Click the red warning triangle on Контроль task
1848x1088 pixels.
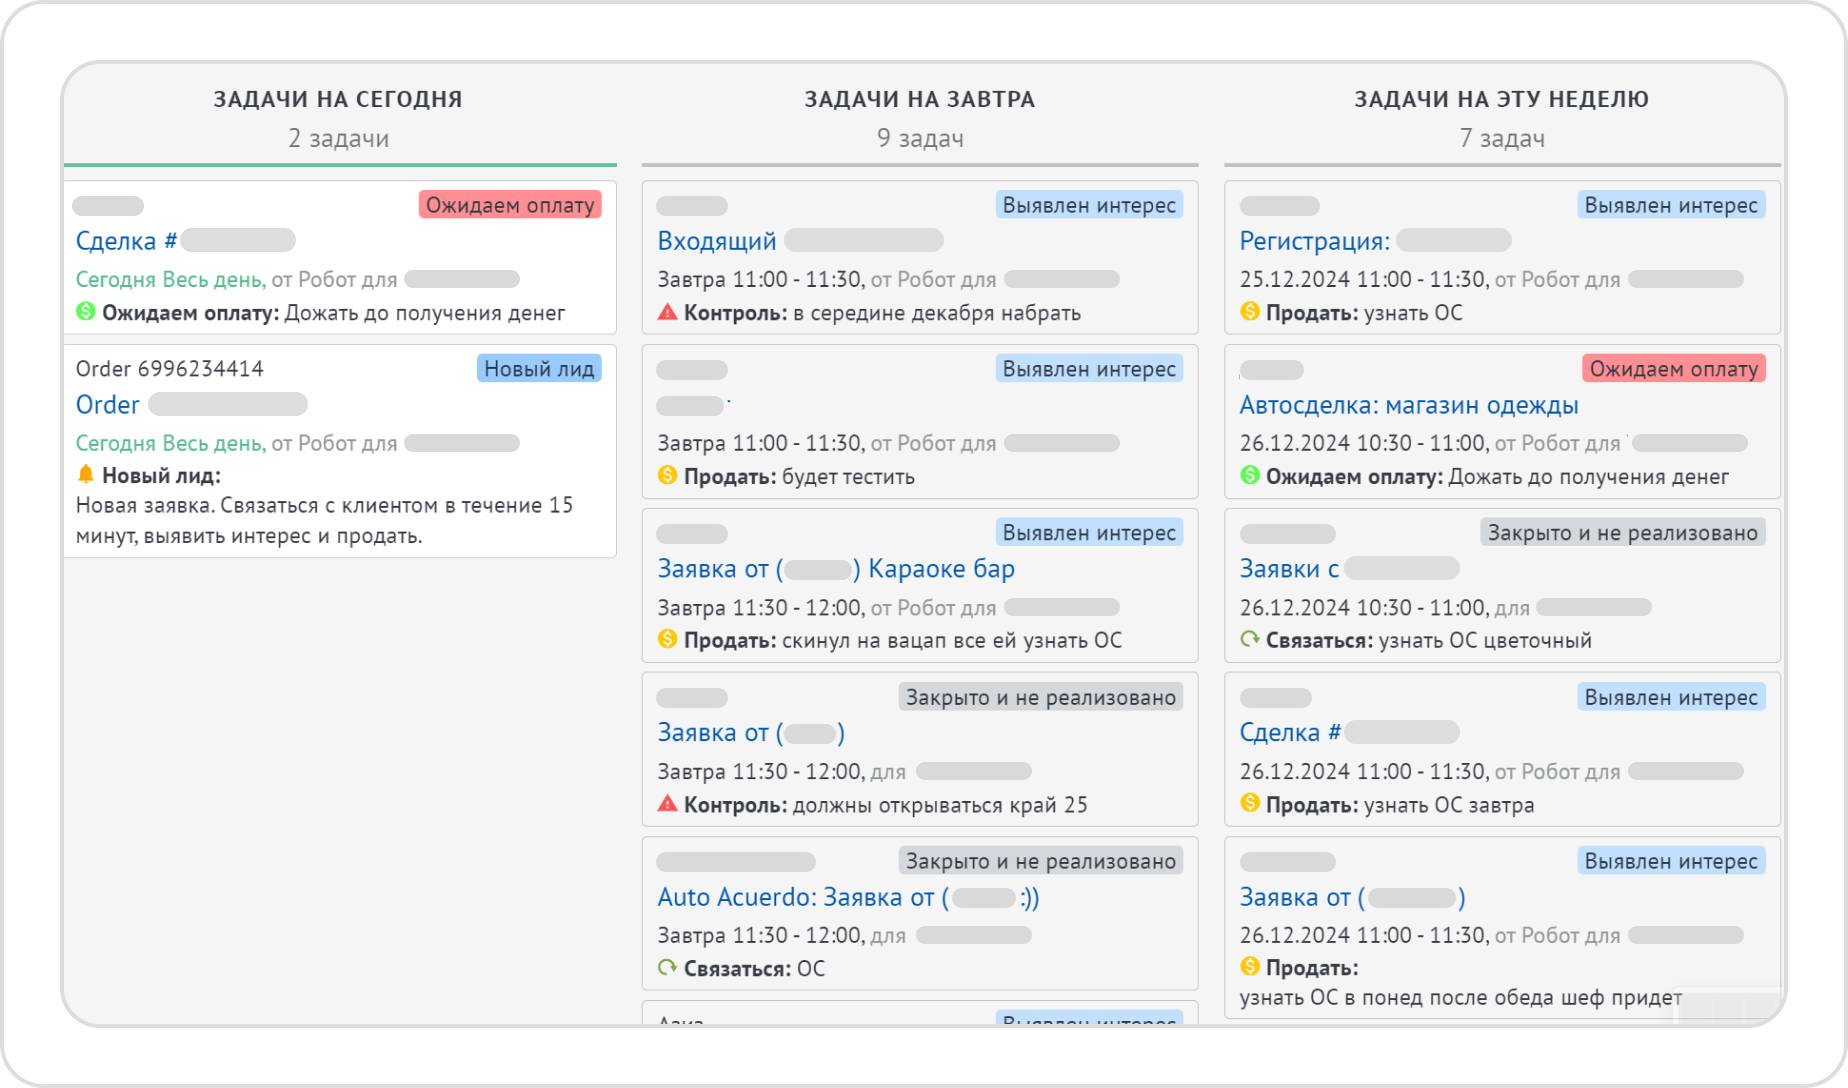coord(667,312)
